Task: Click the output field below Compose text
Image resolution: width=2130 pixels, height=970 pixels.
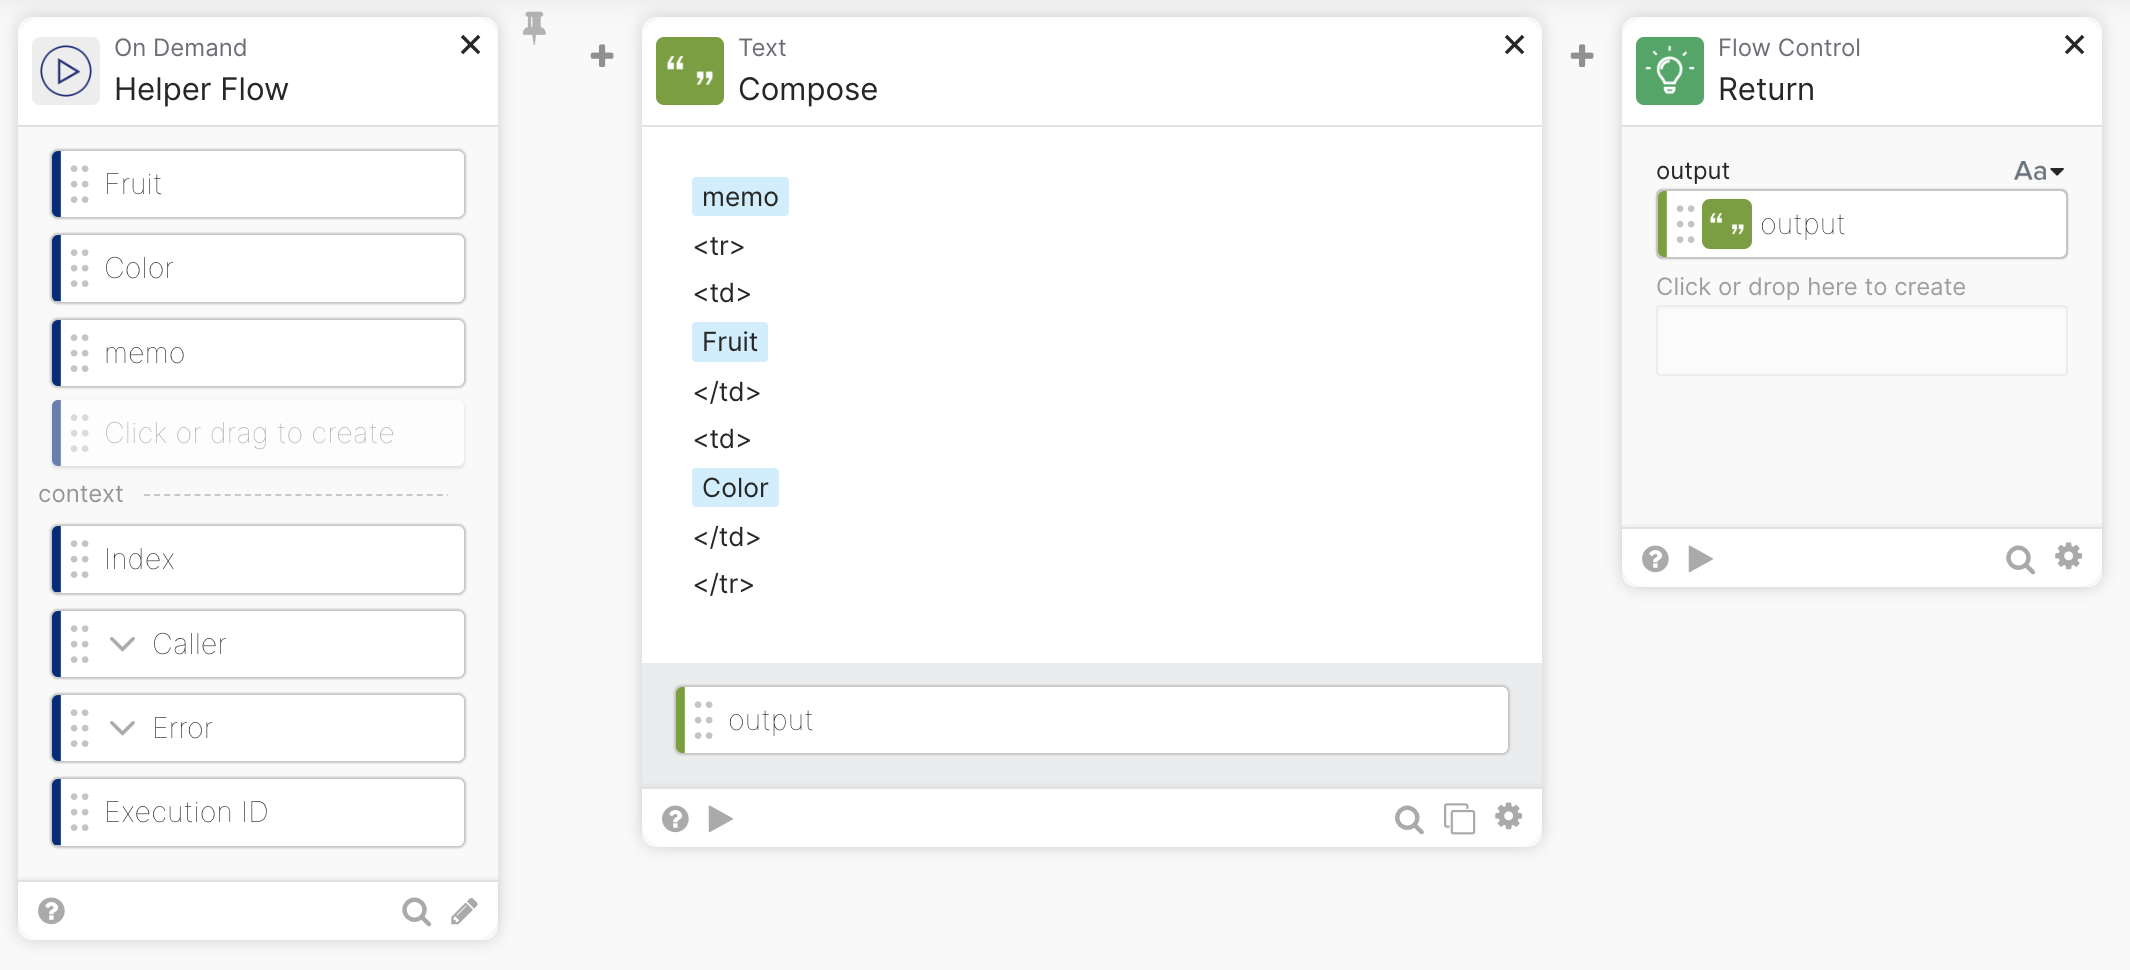Action: pyautogui.click(x=1092, y=720)
